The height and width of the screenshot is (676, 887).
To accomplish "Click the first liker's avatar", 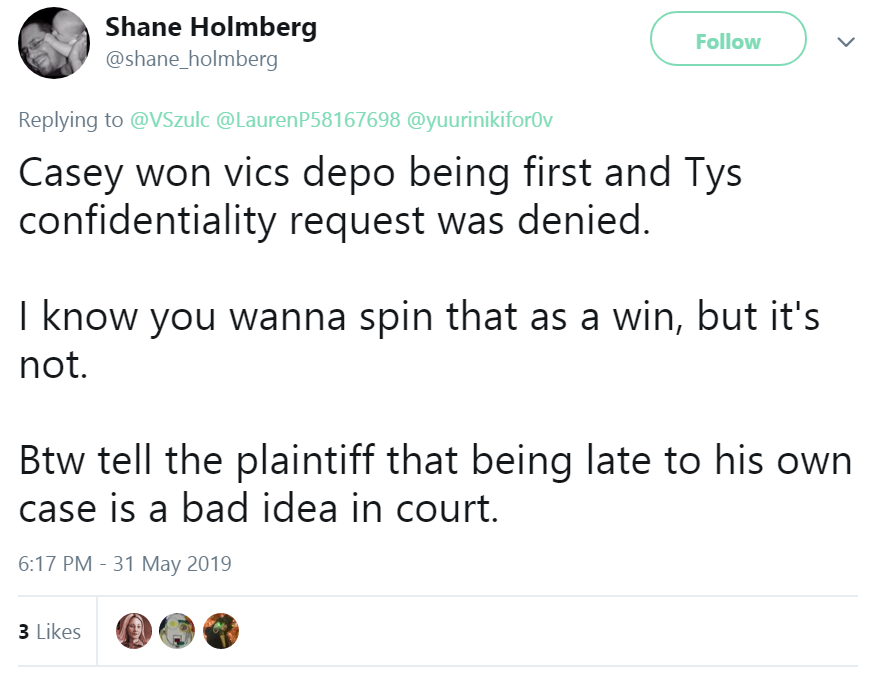I will click(x=134, y=631).
